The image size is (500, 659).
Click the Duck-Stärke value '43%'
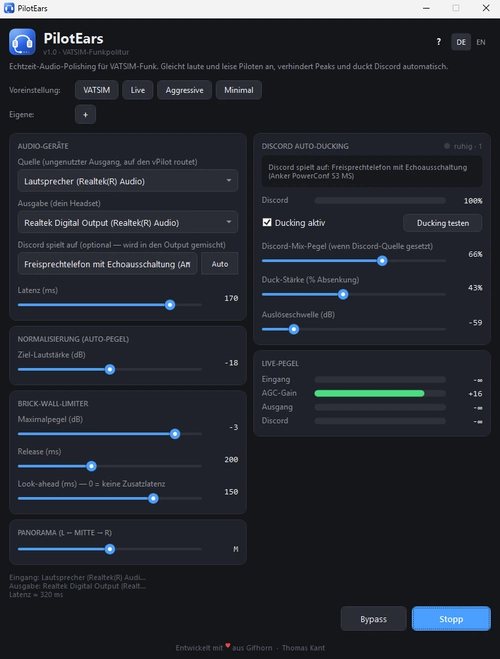[x=475, y=287]
